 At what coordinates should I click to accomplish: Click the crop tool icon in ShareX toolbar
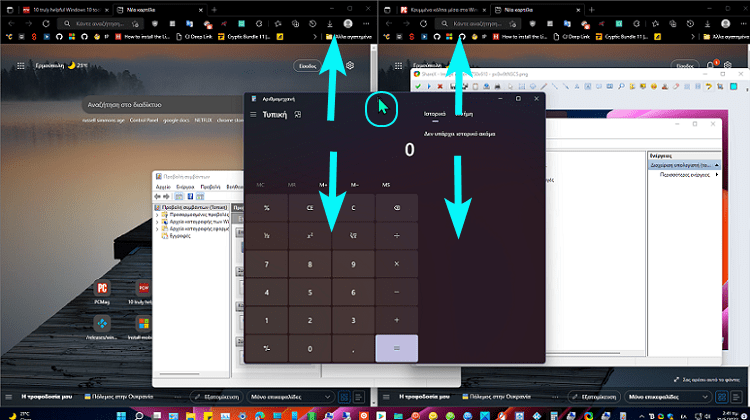720,87
